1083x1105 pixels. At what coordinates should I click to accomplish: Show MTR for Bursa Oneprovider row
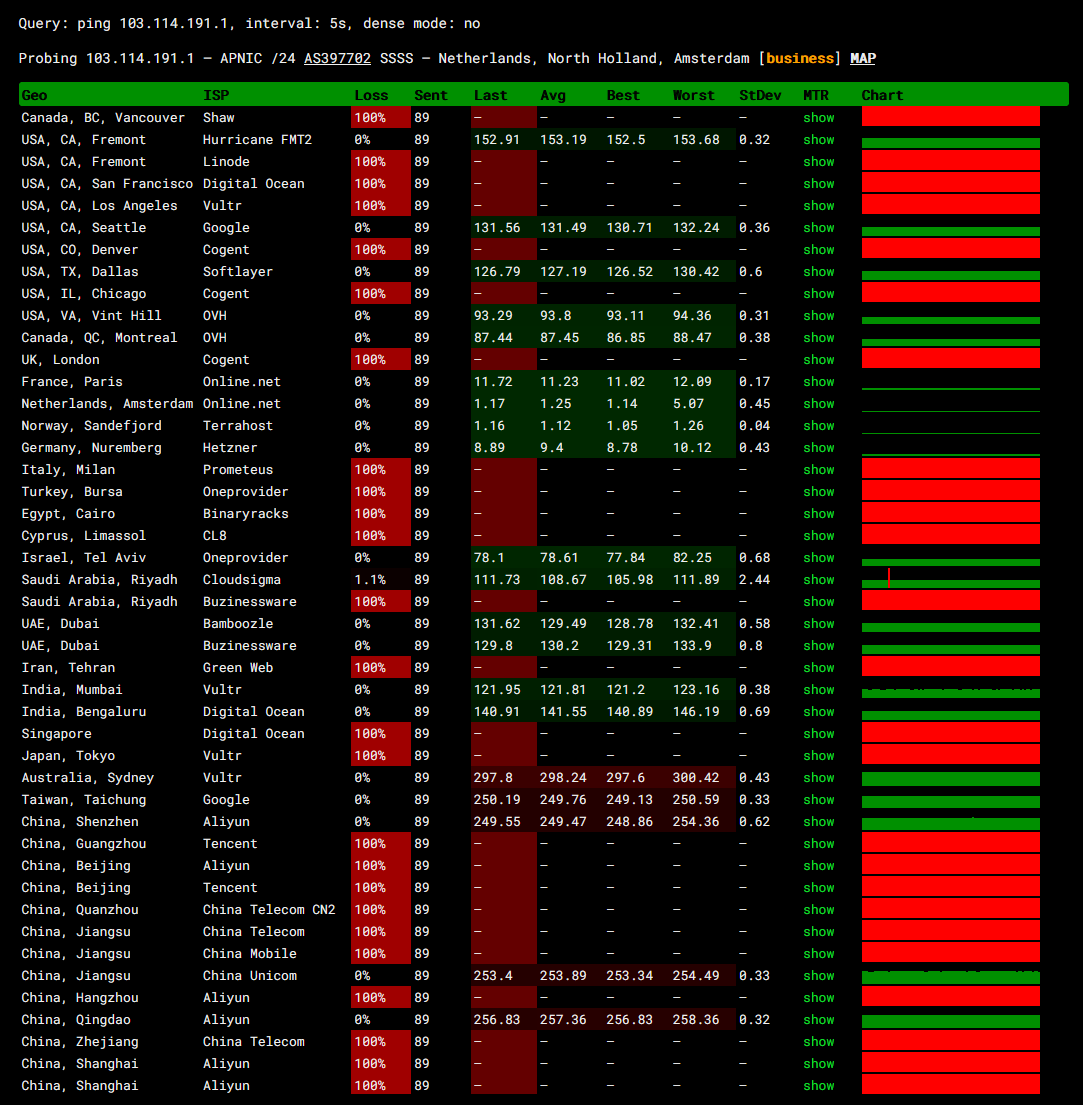[818, 491]
